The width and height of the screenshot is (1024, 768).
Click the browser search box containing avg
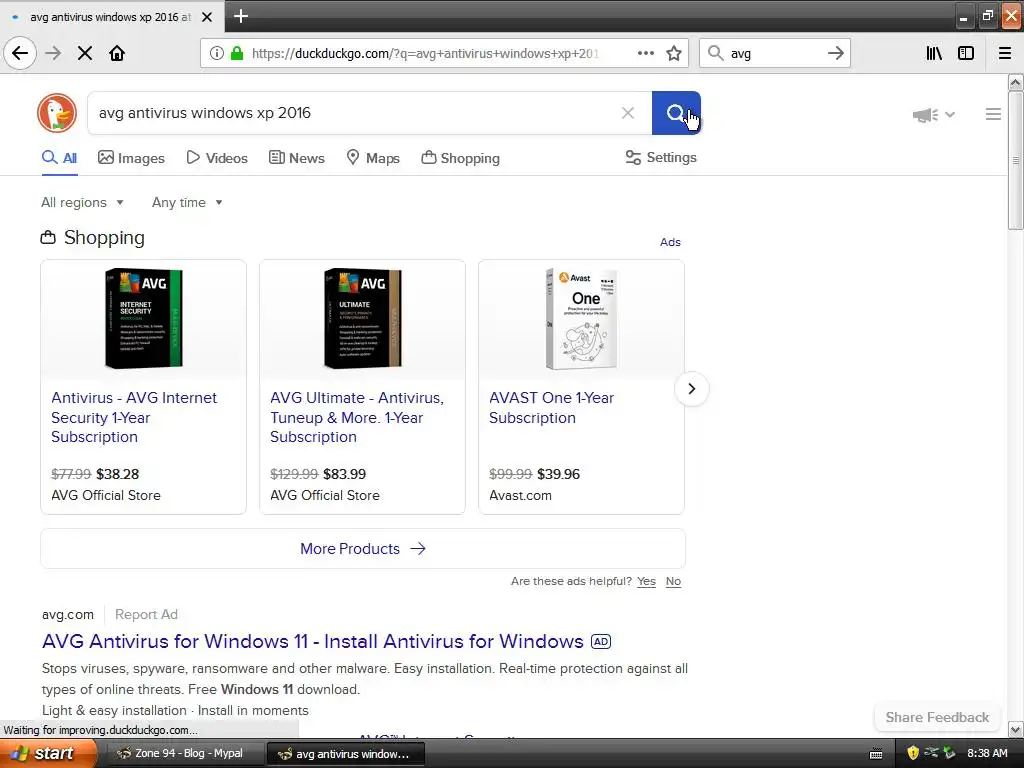coord(775,53)
